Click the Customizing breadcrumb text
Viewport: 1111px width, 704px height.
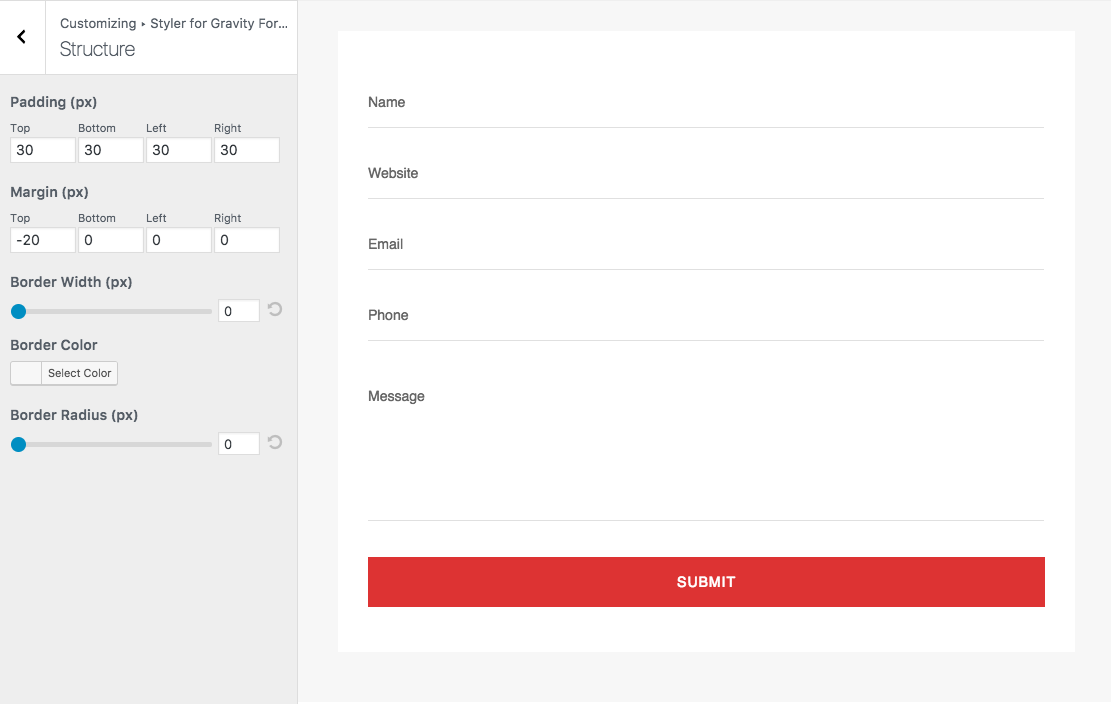coord(98,23)
